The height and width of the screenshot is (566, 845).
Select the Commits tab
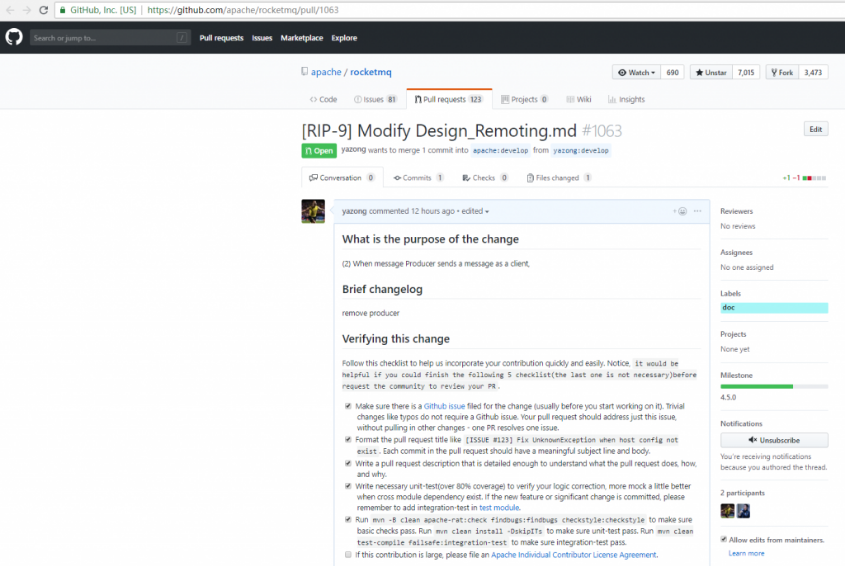(418, 178)
